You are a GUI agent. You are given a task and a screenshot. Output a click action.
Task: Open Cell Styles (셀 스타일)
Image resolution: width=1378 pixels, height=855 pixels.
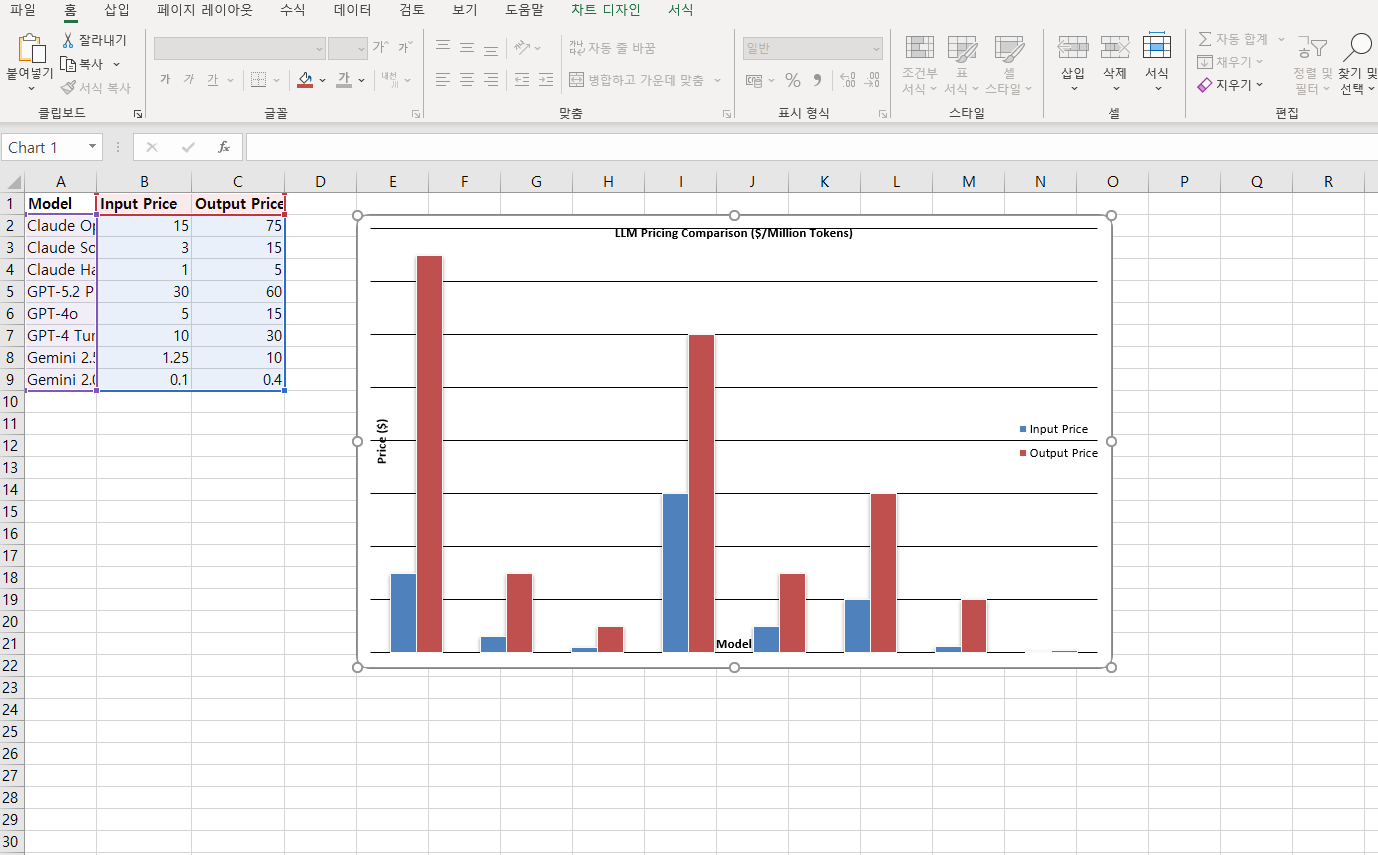(1009, 65)
